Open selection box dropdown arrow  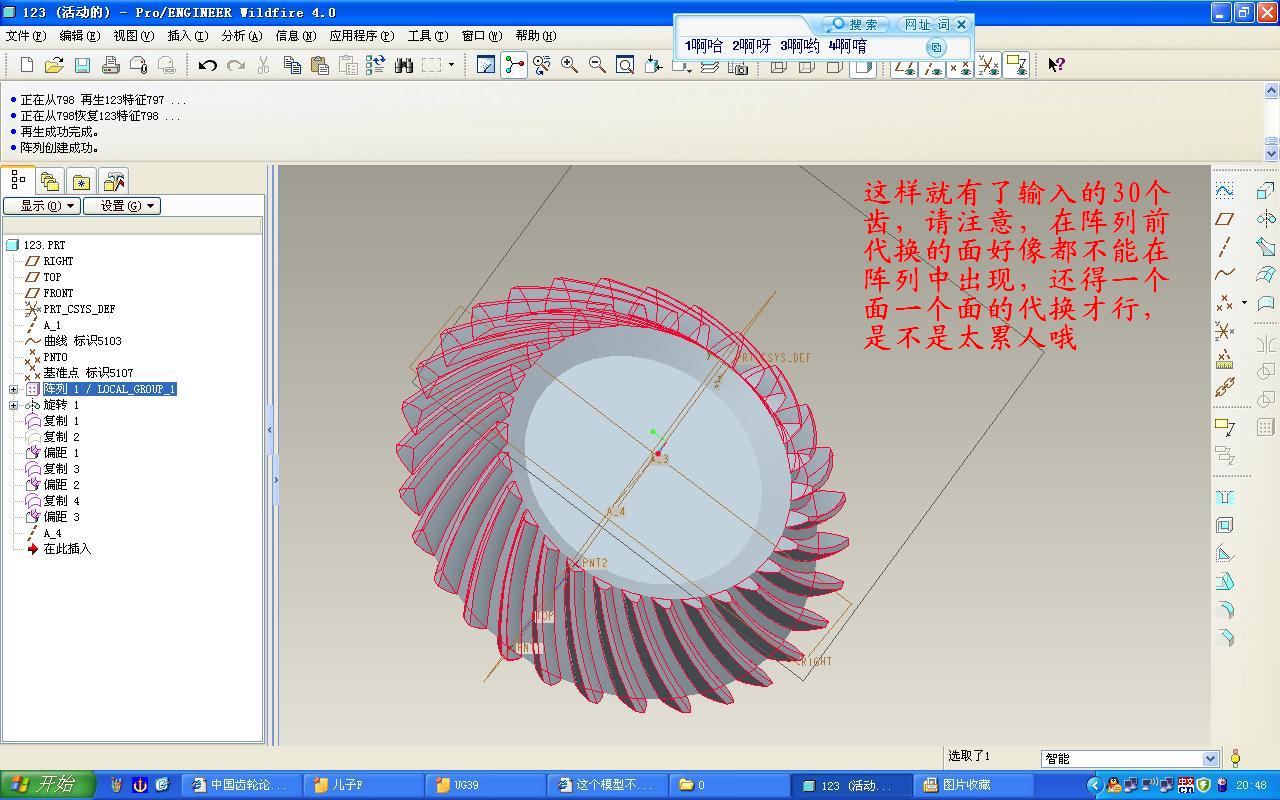(x=450, y=65)
